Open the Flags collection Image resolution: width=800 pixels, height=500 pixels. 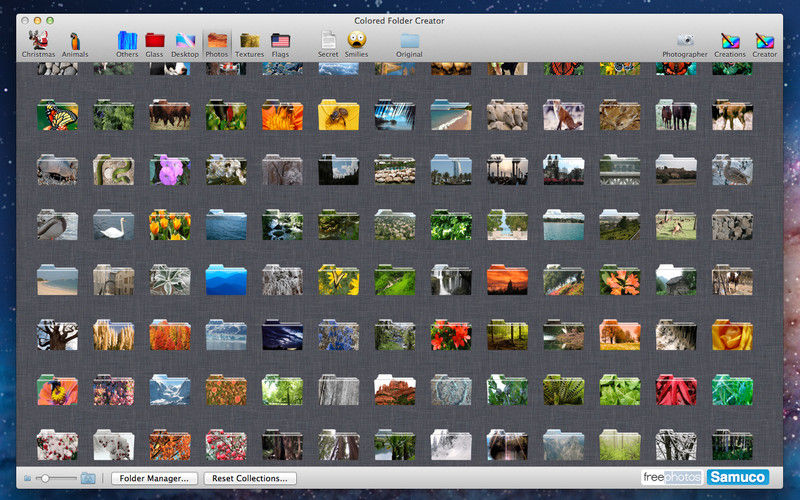click(x=280, y=44)
